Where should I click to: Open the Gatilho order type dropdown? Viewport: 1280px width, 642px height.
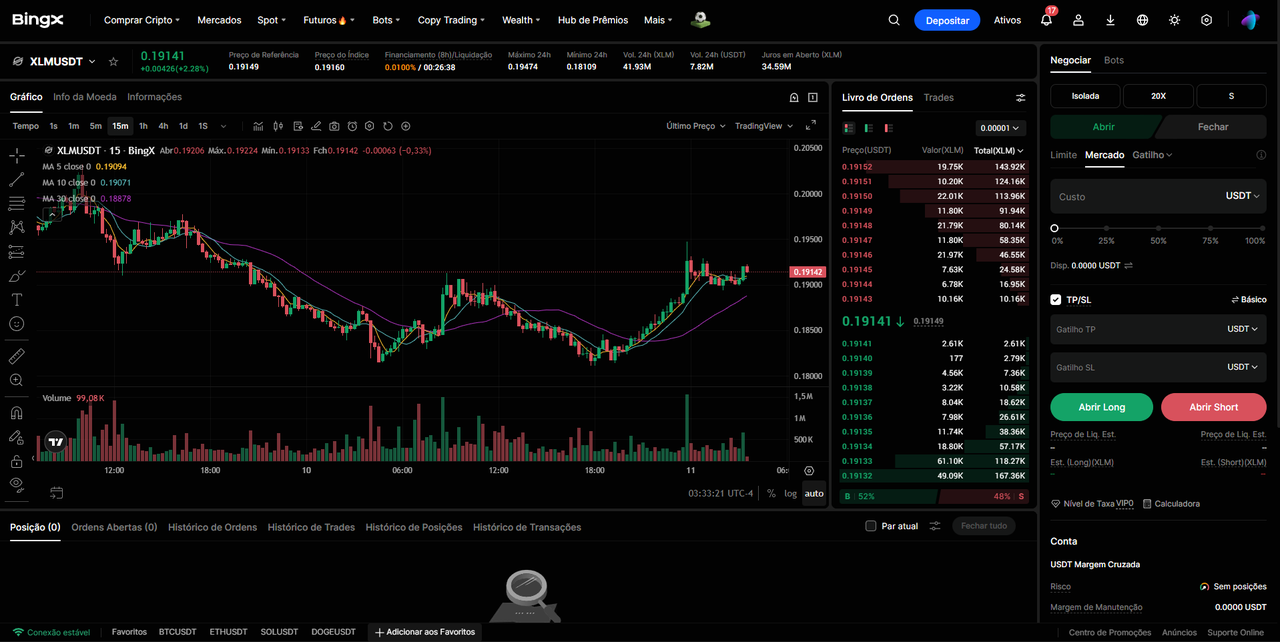[1152, 155]
